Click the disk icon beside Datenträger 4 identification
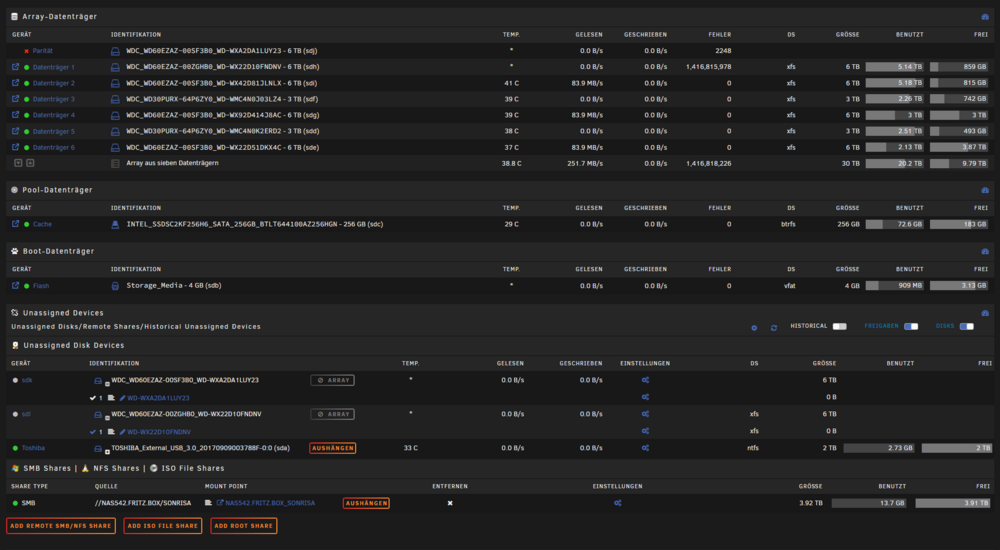The image size is (1000, 550). (115, 115)
